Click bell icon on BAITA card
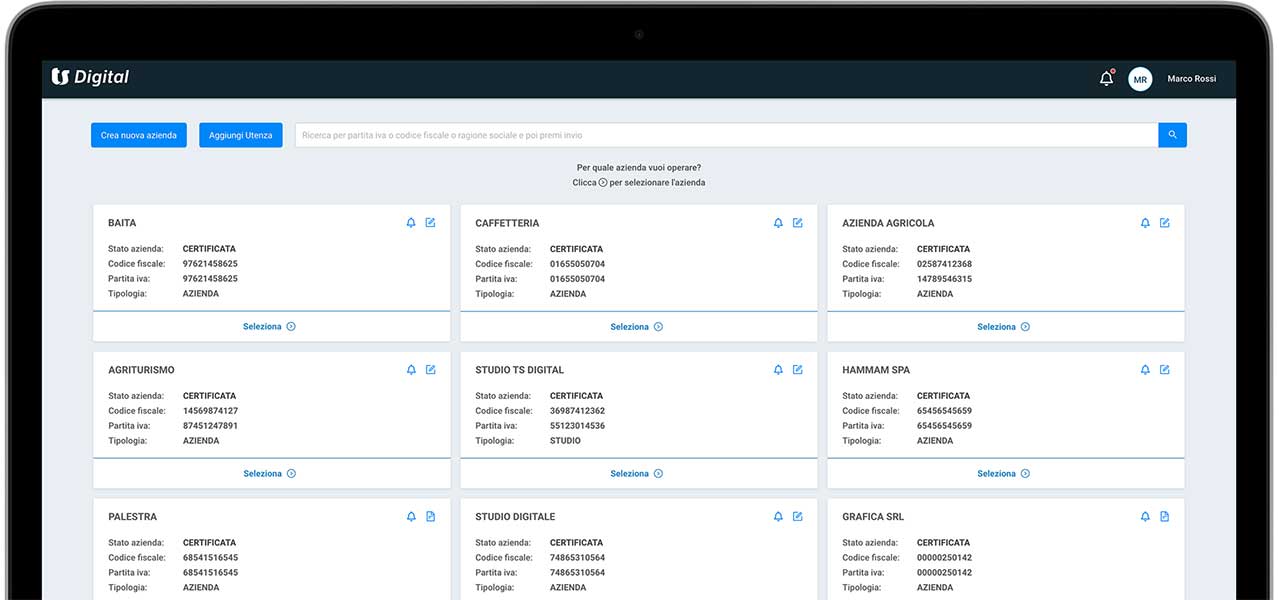 pos(411,223)
